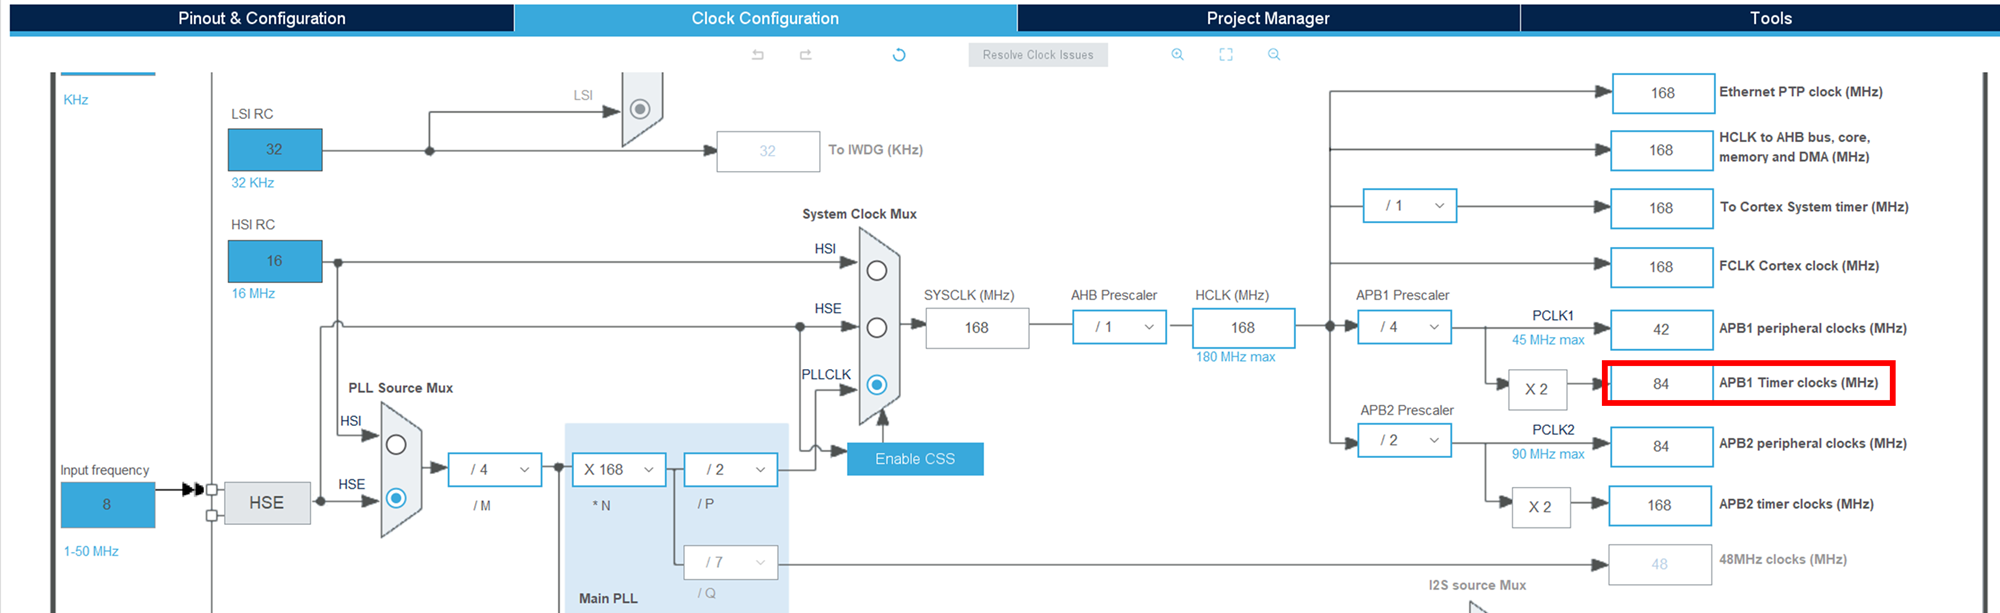Open the APB1 Prescaler dropdown

pos(1404,327)
